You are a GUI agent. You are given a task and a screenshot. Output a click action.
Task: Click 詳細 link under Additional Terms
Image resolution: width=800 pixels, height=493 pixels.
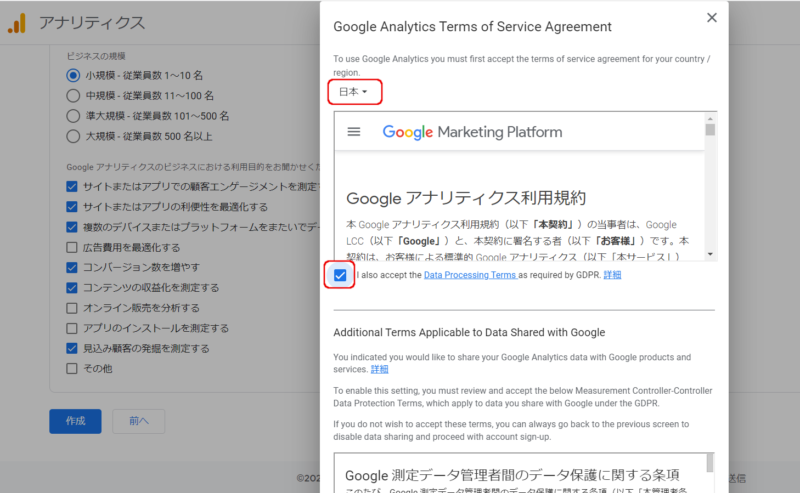[379, 369]
